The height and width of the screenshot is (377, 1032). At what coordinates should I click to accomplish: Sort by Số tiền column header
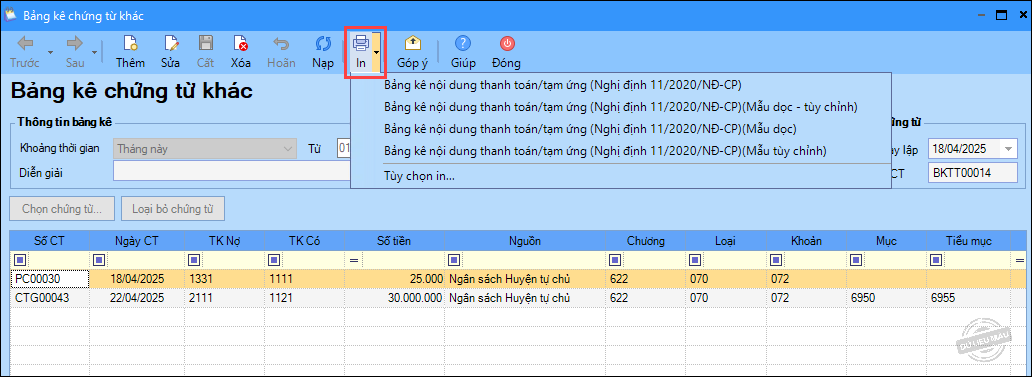coord(394,241)
